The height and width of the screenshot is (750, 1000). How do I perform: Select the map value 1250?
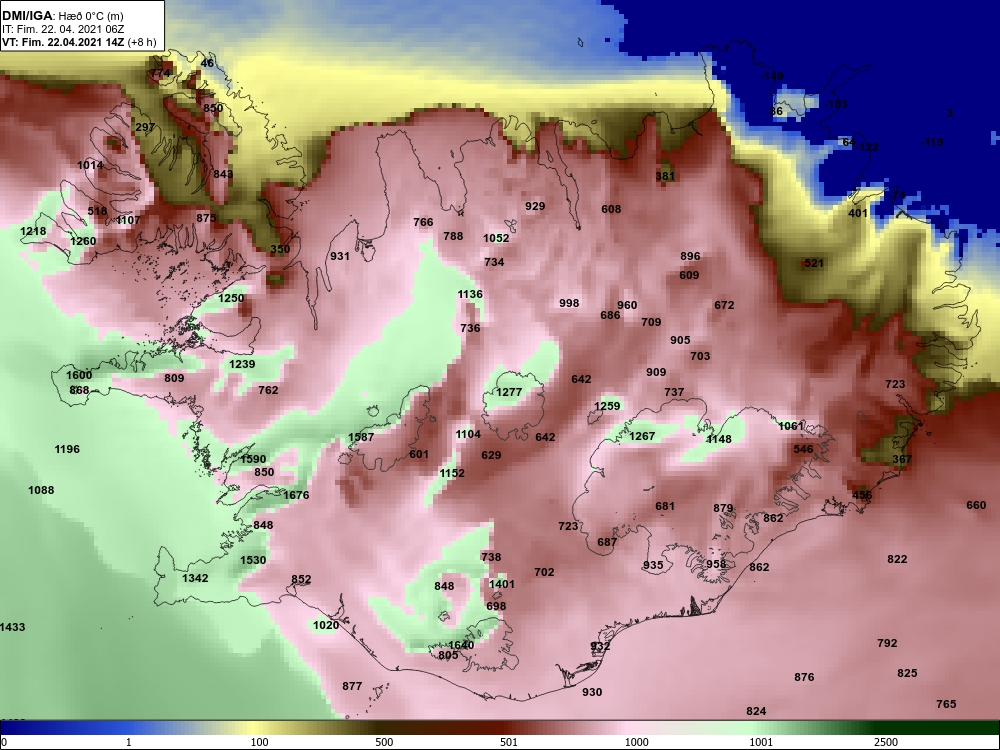click(231, 298)
